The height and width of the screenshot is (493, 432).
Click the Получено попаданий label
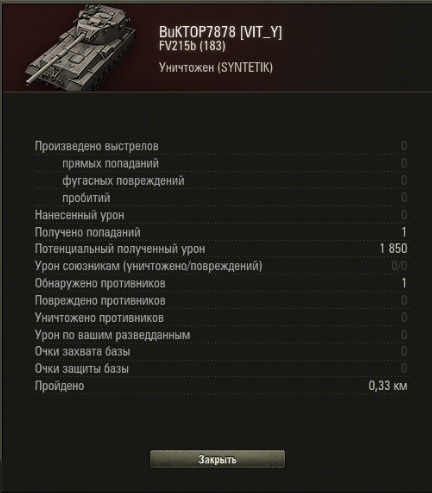pyautogui.click(x=88, y=232)
